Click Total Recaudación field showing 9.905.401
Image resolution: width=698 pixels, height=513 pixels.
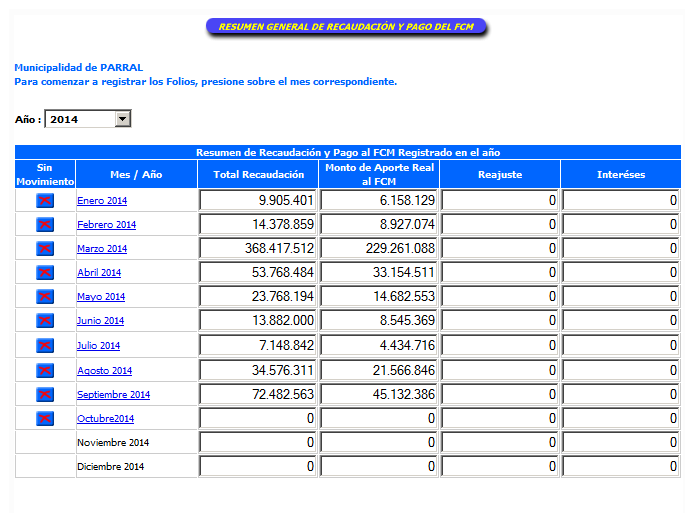tap(258, 200)
